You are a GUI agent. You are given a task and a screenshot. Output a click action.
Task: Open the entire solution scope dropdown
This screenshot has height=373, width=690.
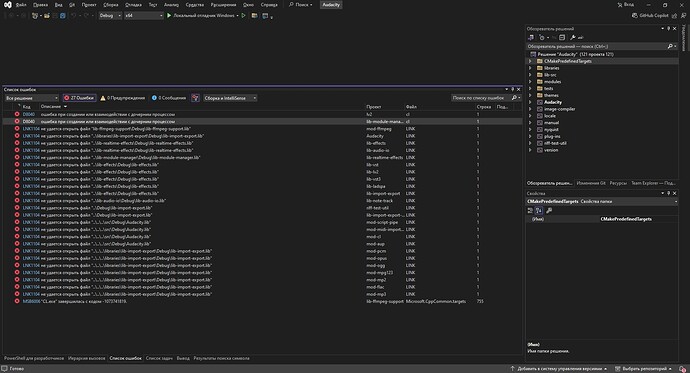(x=32, y=98)
